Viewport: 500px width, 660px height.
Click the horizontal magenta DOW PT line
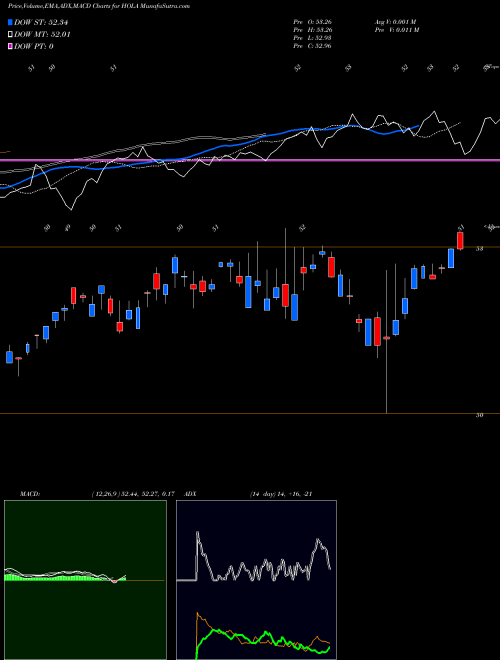coord(250,160)
